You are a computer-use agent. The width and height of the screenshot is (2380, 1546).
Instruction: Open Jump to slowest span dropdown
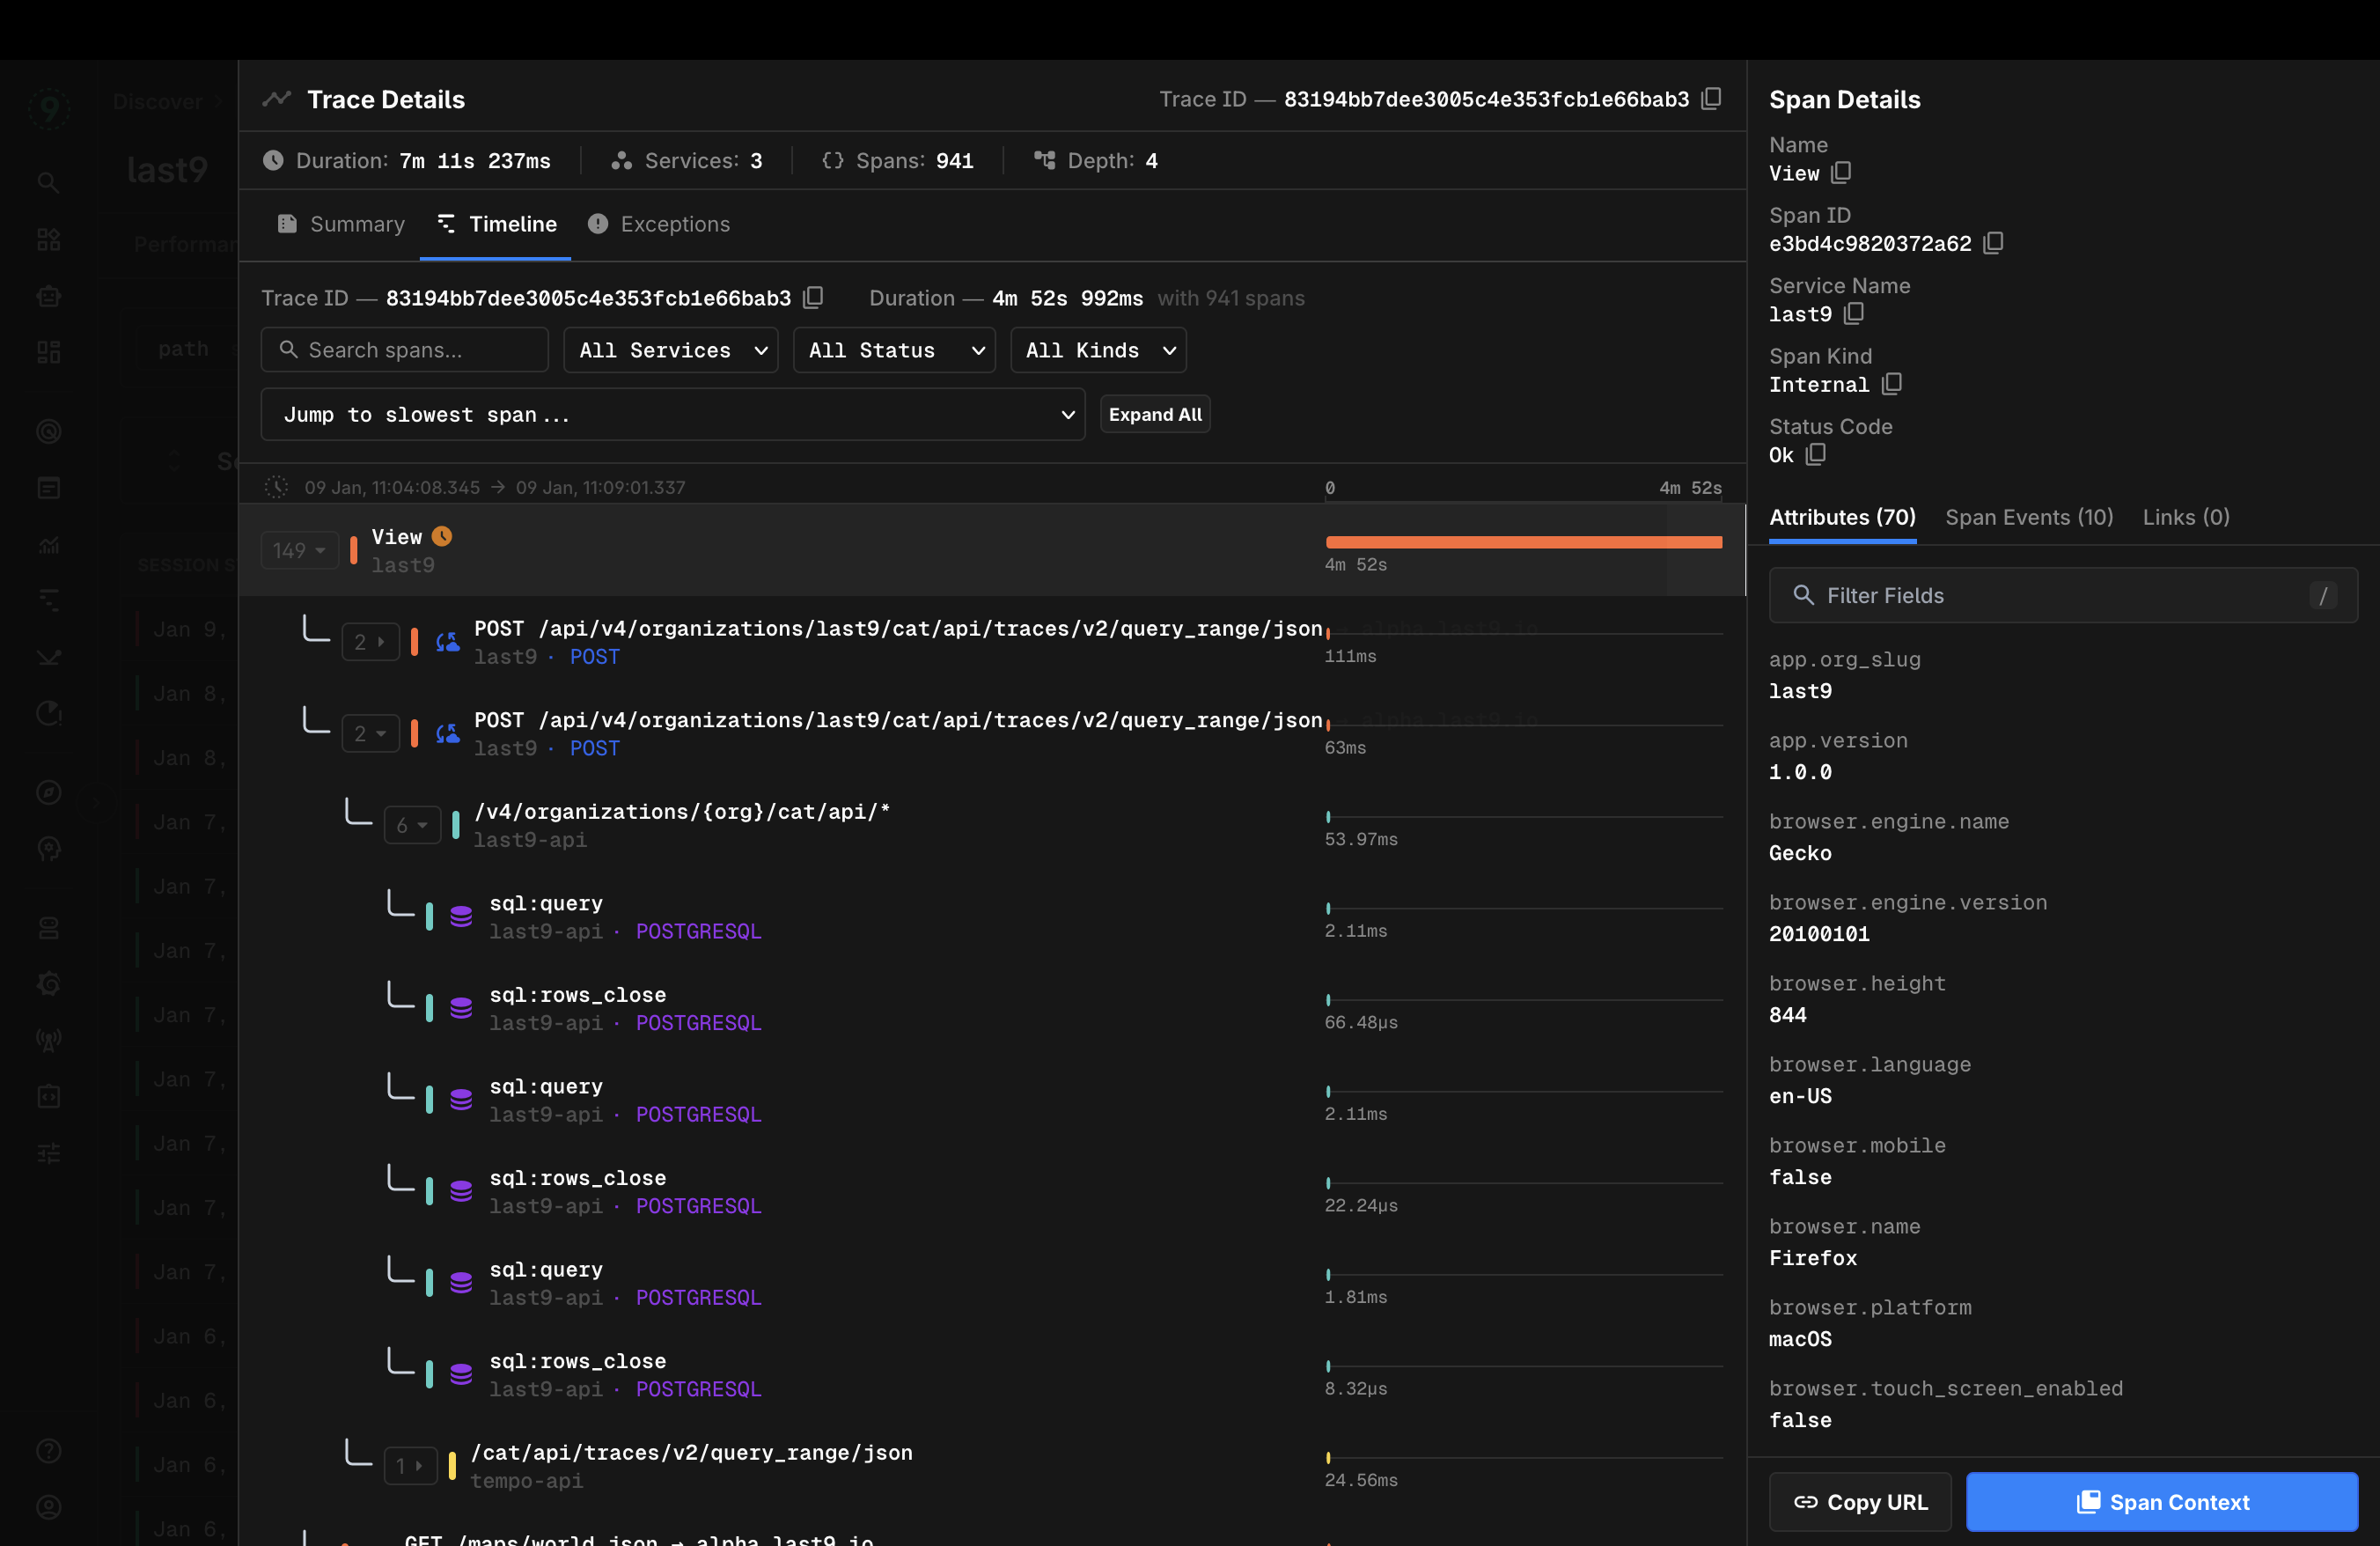[672, 414]
